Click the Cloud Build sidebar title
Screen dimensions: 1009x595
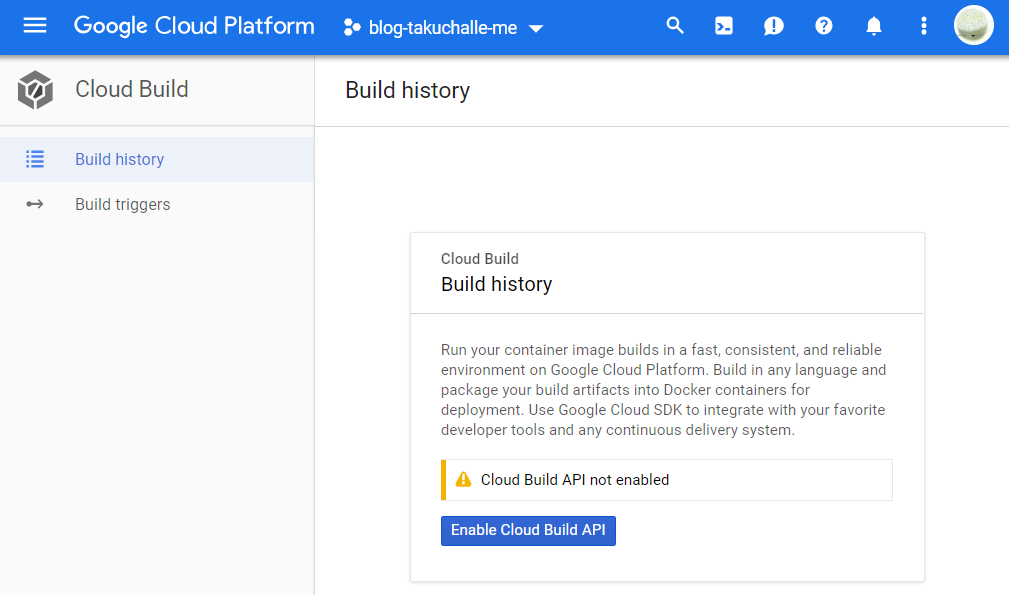coord(131,89)
